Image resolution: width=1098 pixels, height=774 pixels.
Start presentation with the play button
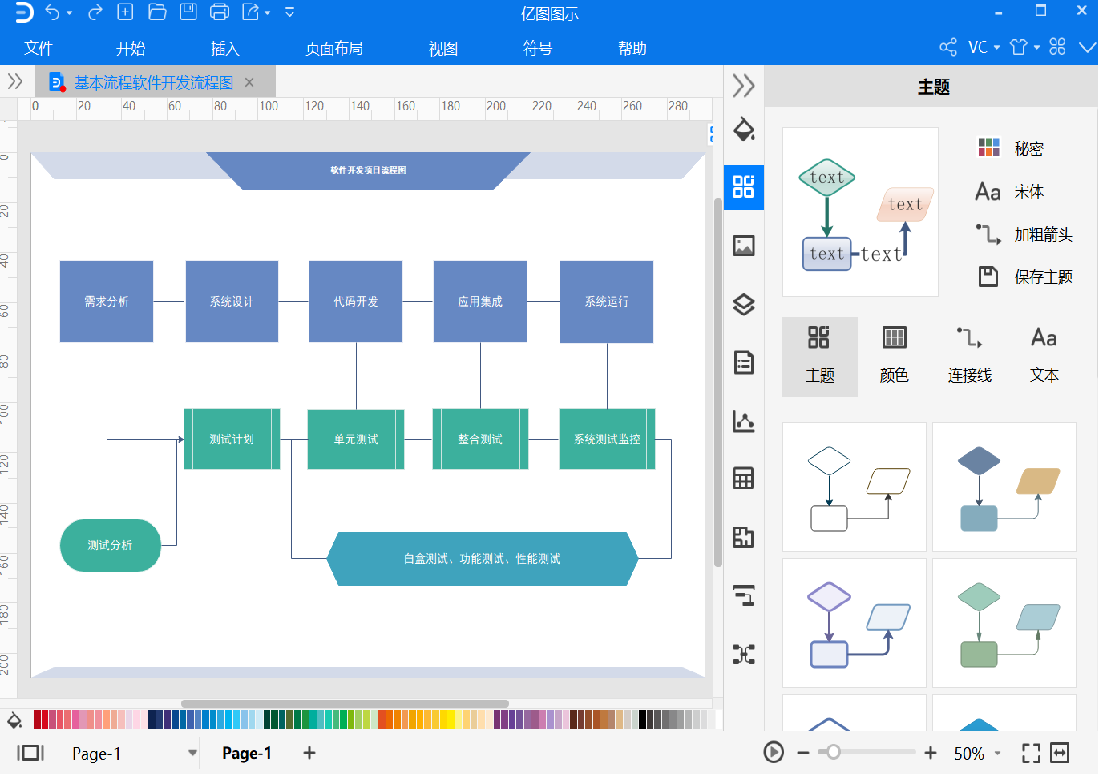click(x=774, y=753)
